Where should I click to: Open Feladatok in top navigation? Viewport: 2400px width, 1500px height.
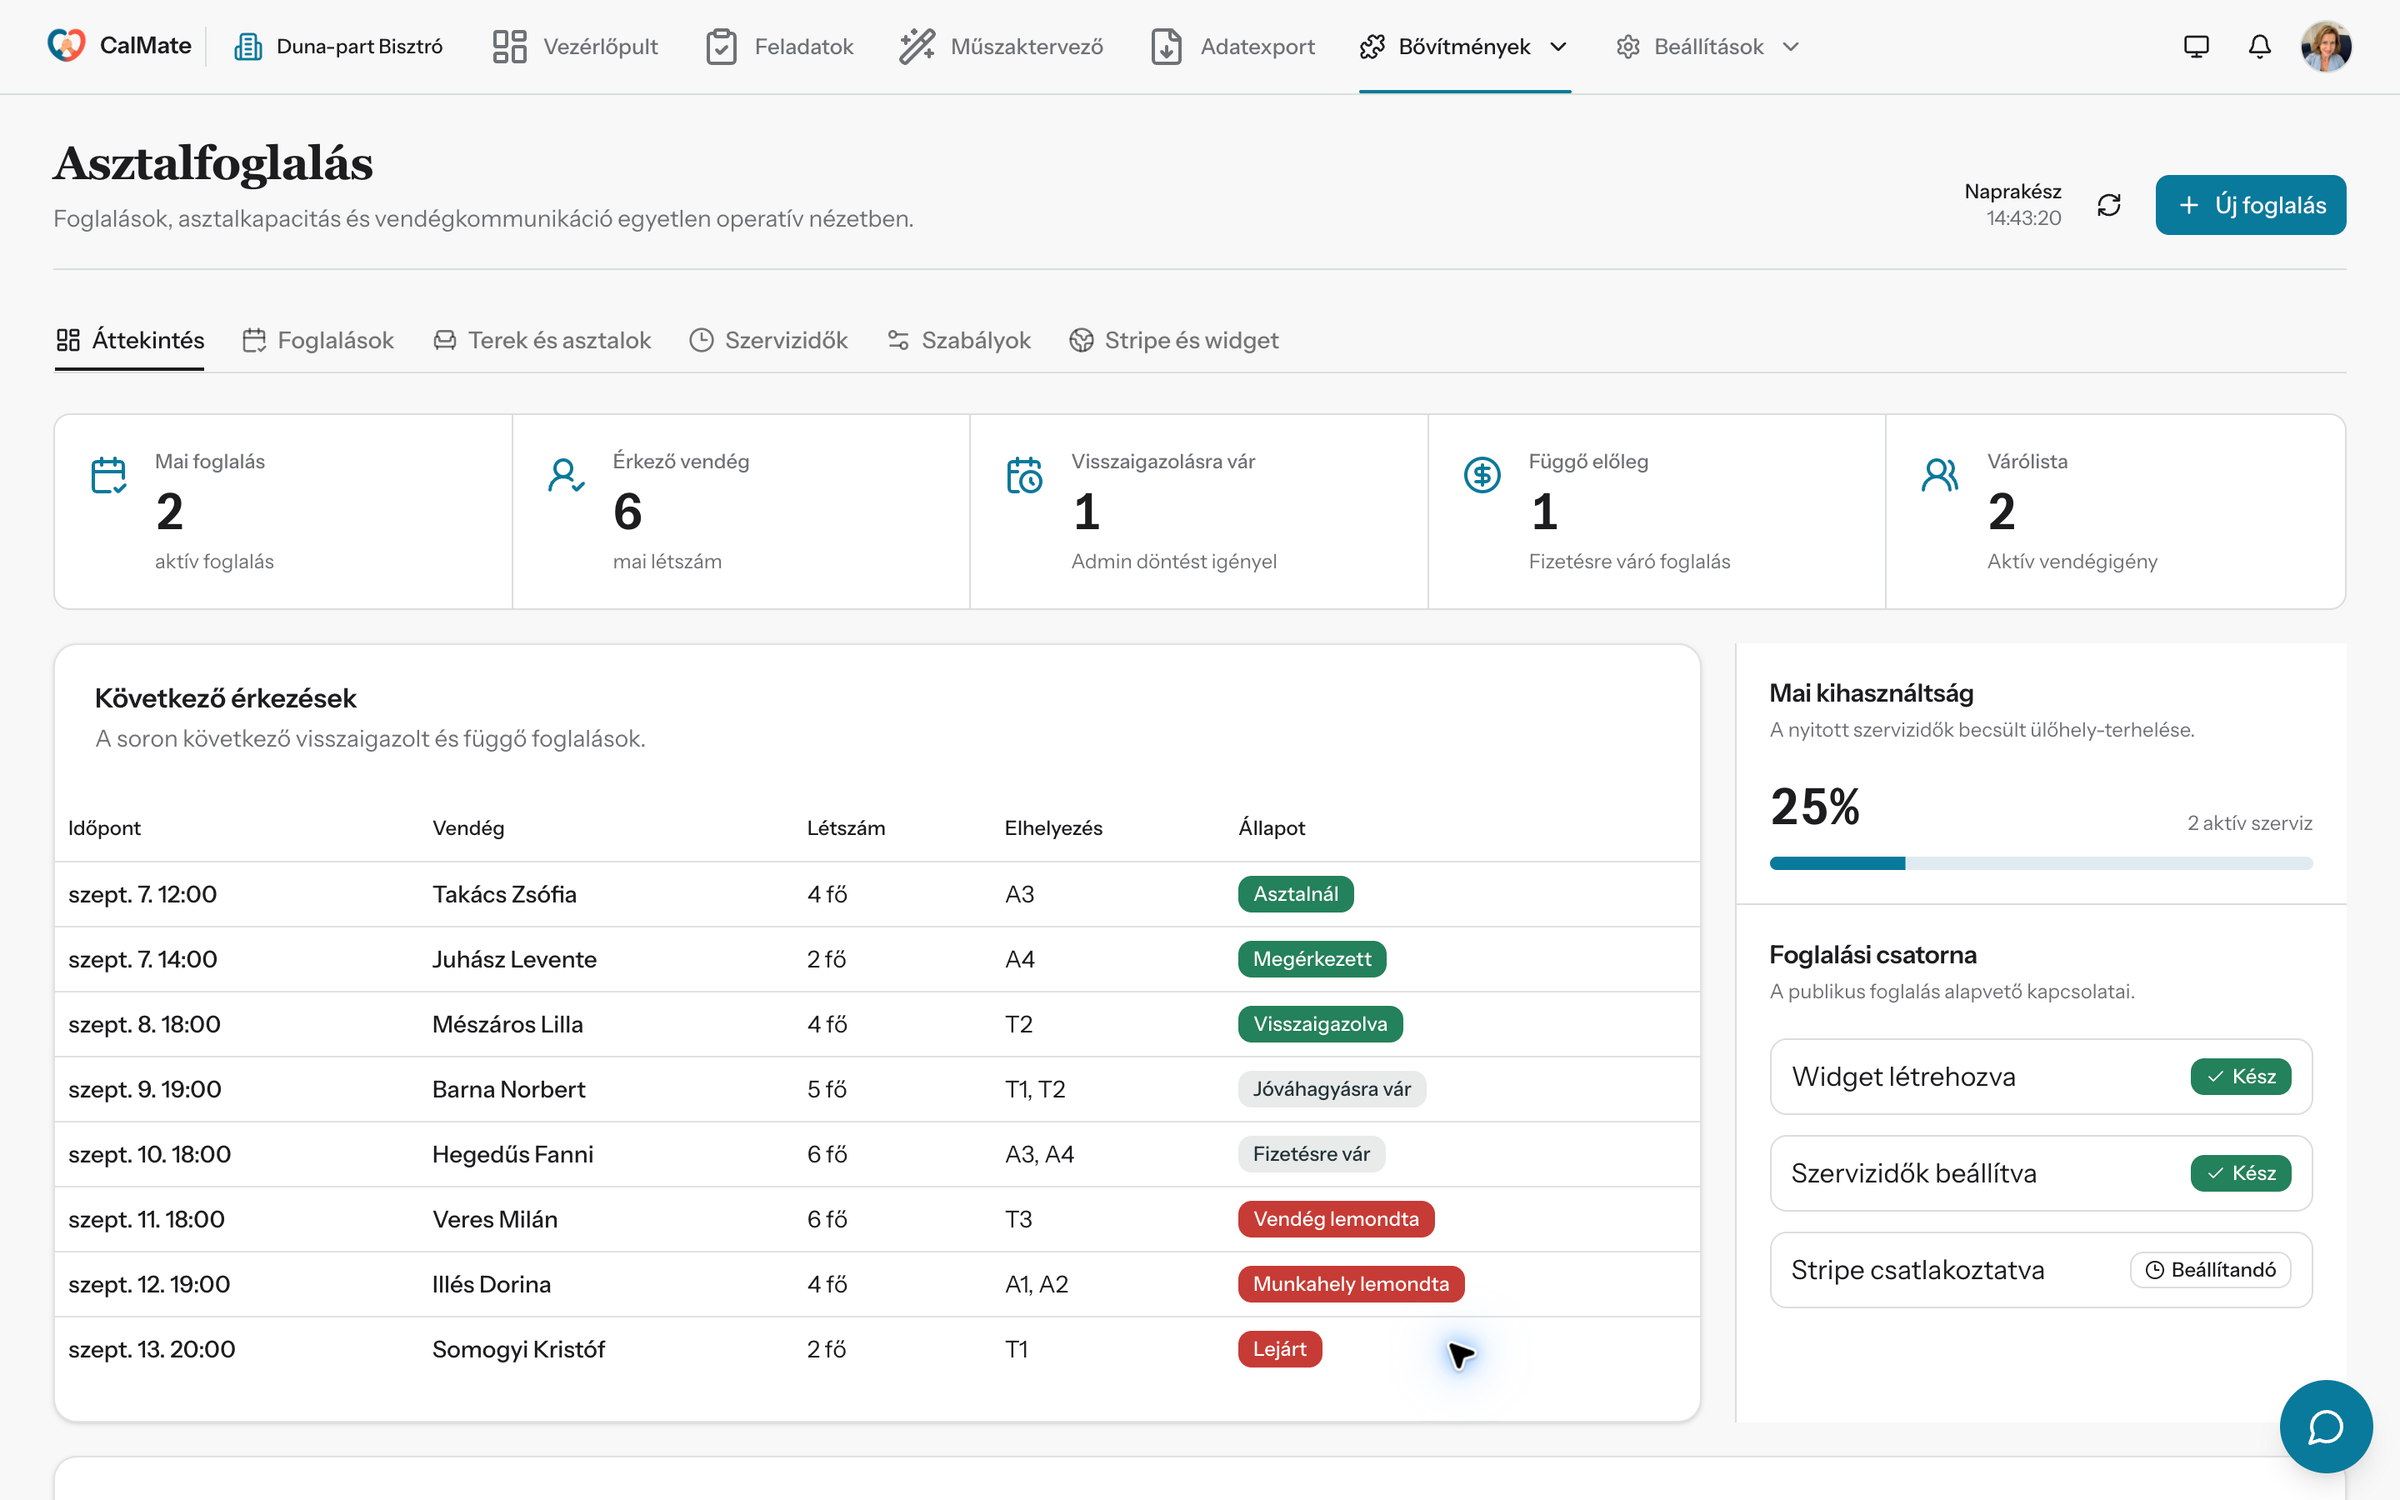point(779,47)
